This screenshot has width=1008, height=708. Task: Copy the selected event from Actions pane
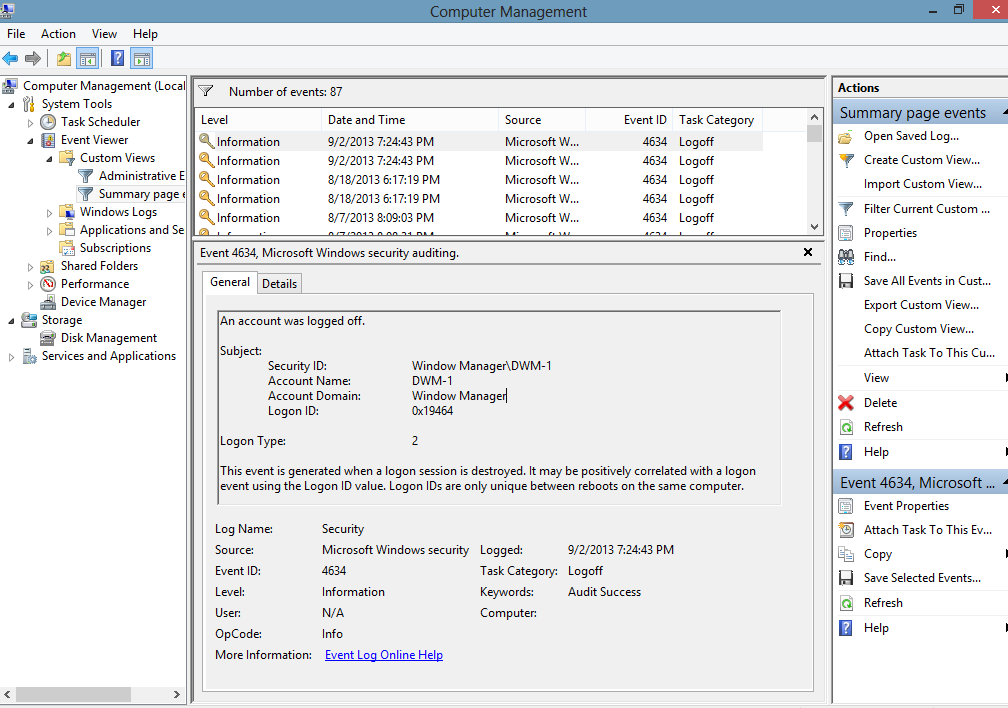tap(877, 553)
